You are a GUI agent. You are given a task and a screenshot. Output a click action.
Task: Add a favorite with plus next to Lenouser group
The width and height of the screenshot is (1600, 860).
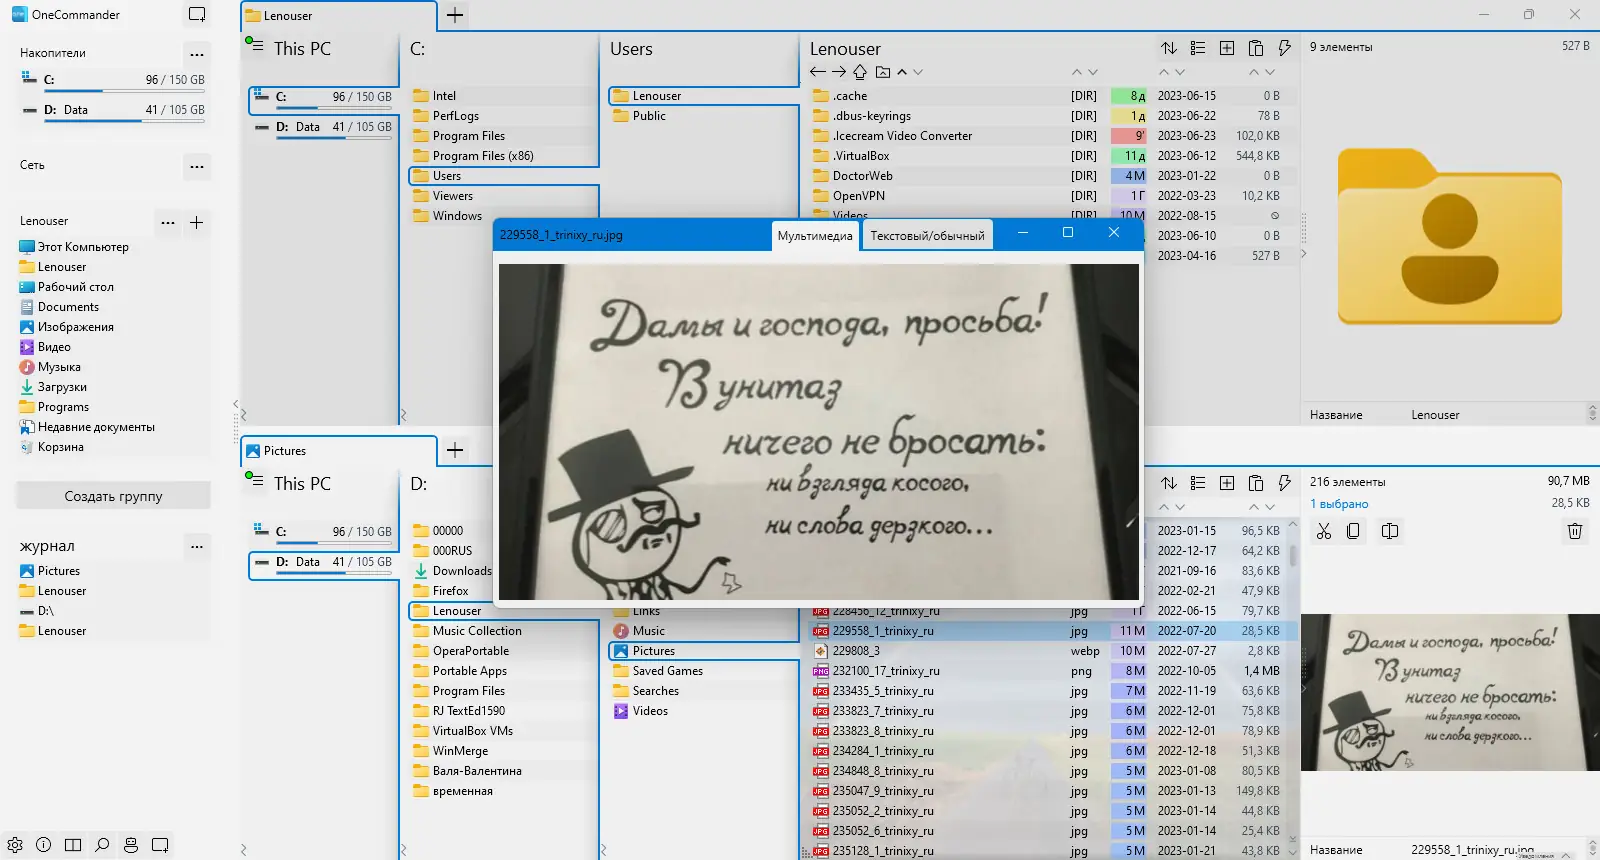tap(197, 222)
